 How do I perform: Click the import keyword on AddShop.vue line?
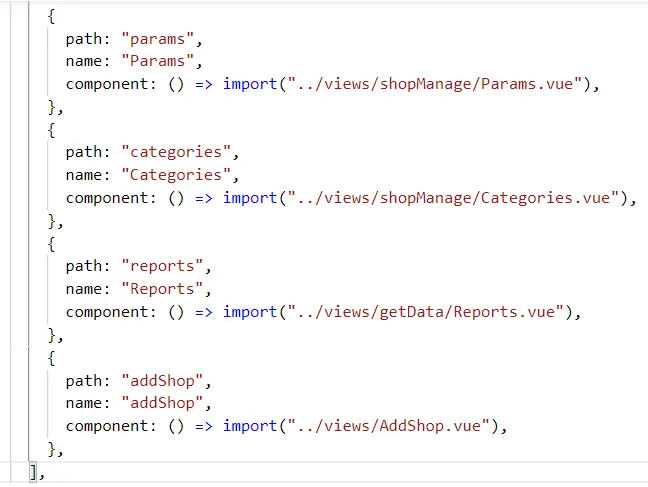pos(250,427)
